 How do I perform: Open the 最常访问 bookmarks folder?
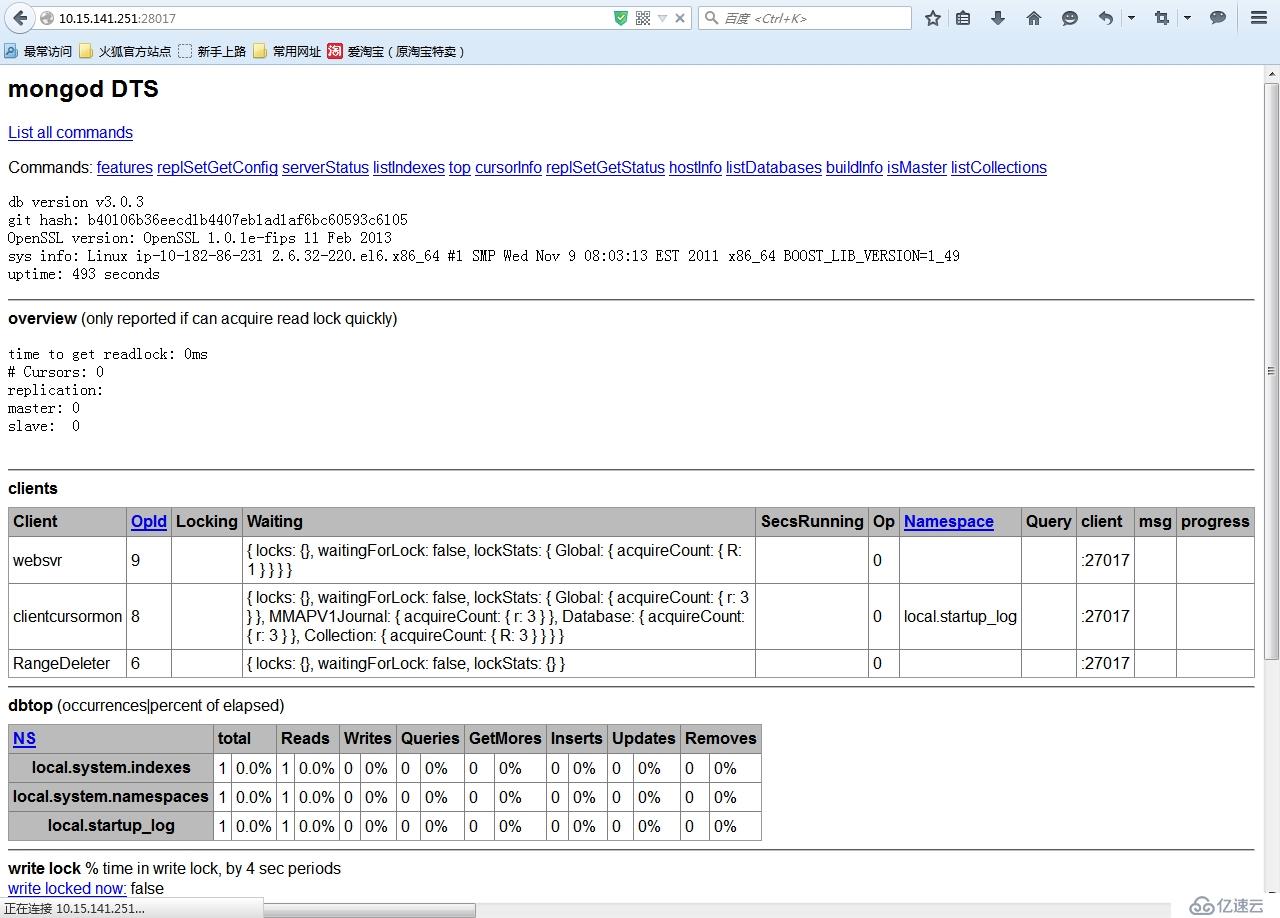(x=38, y=51)
